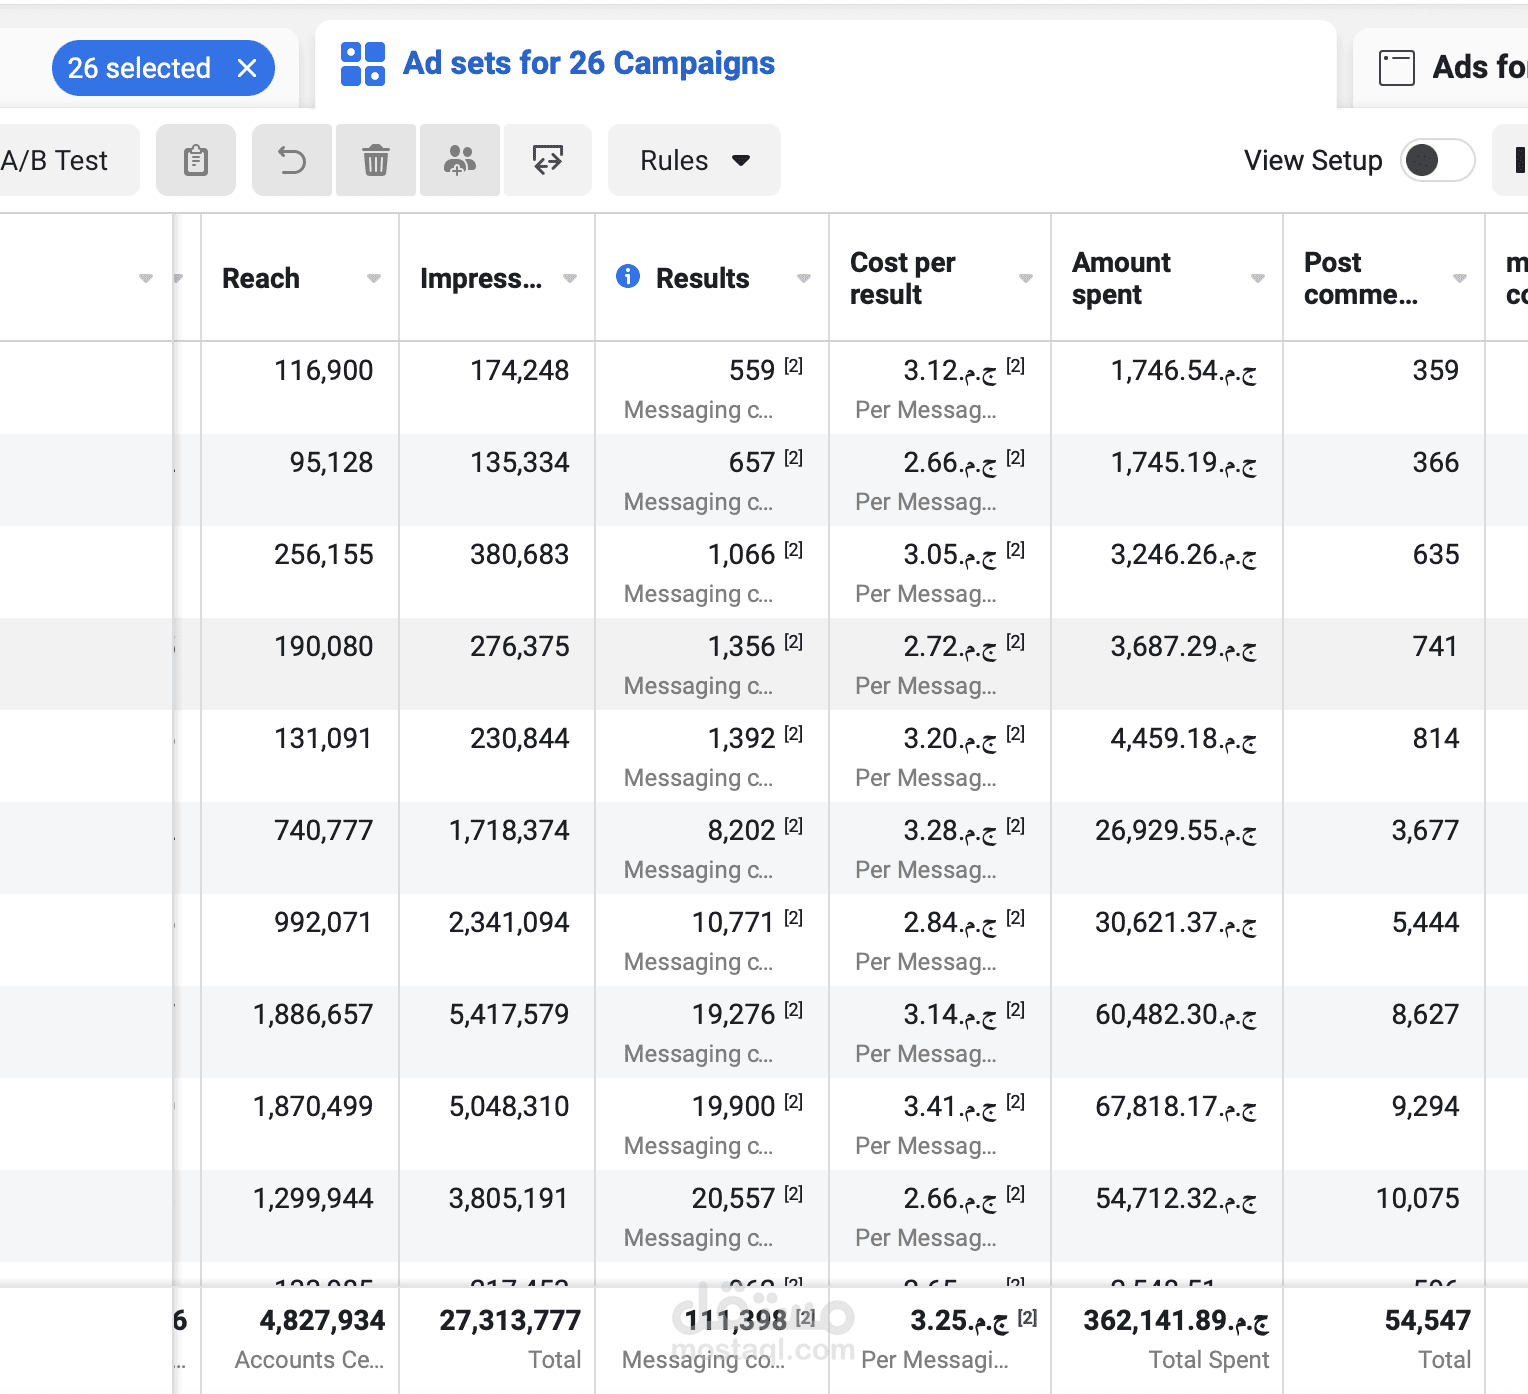Viewport: 1528px width, 1394px height.
Task: Click the Results info icon
Action: coord(628,277)
